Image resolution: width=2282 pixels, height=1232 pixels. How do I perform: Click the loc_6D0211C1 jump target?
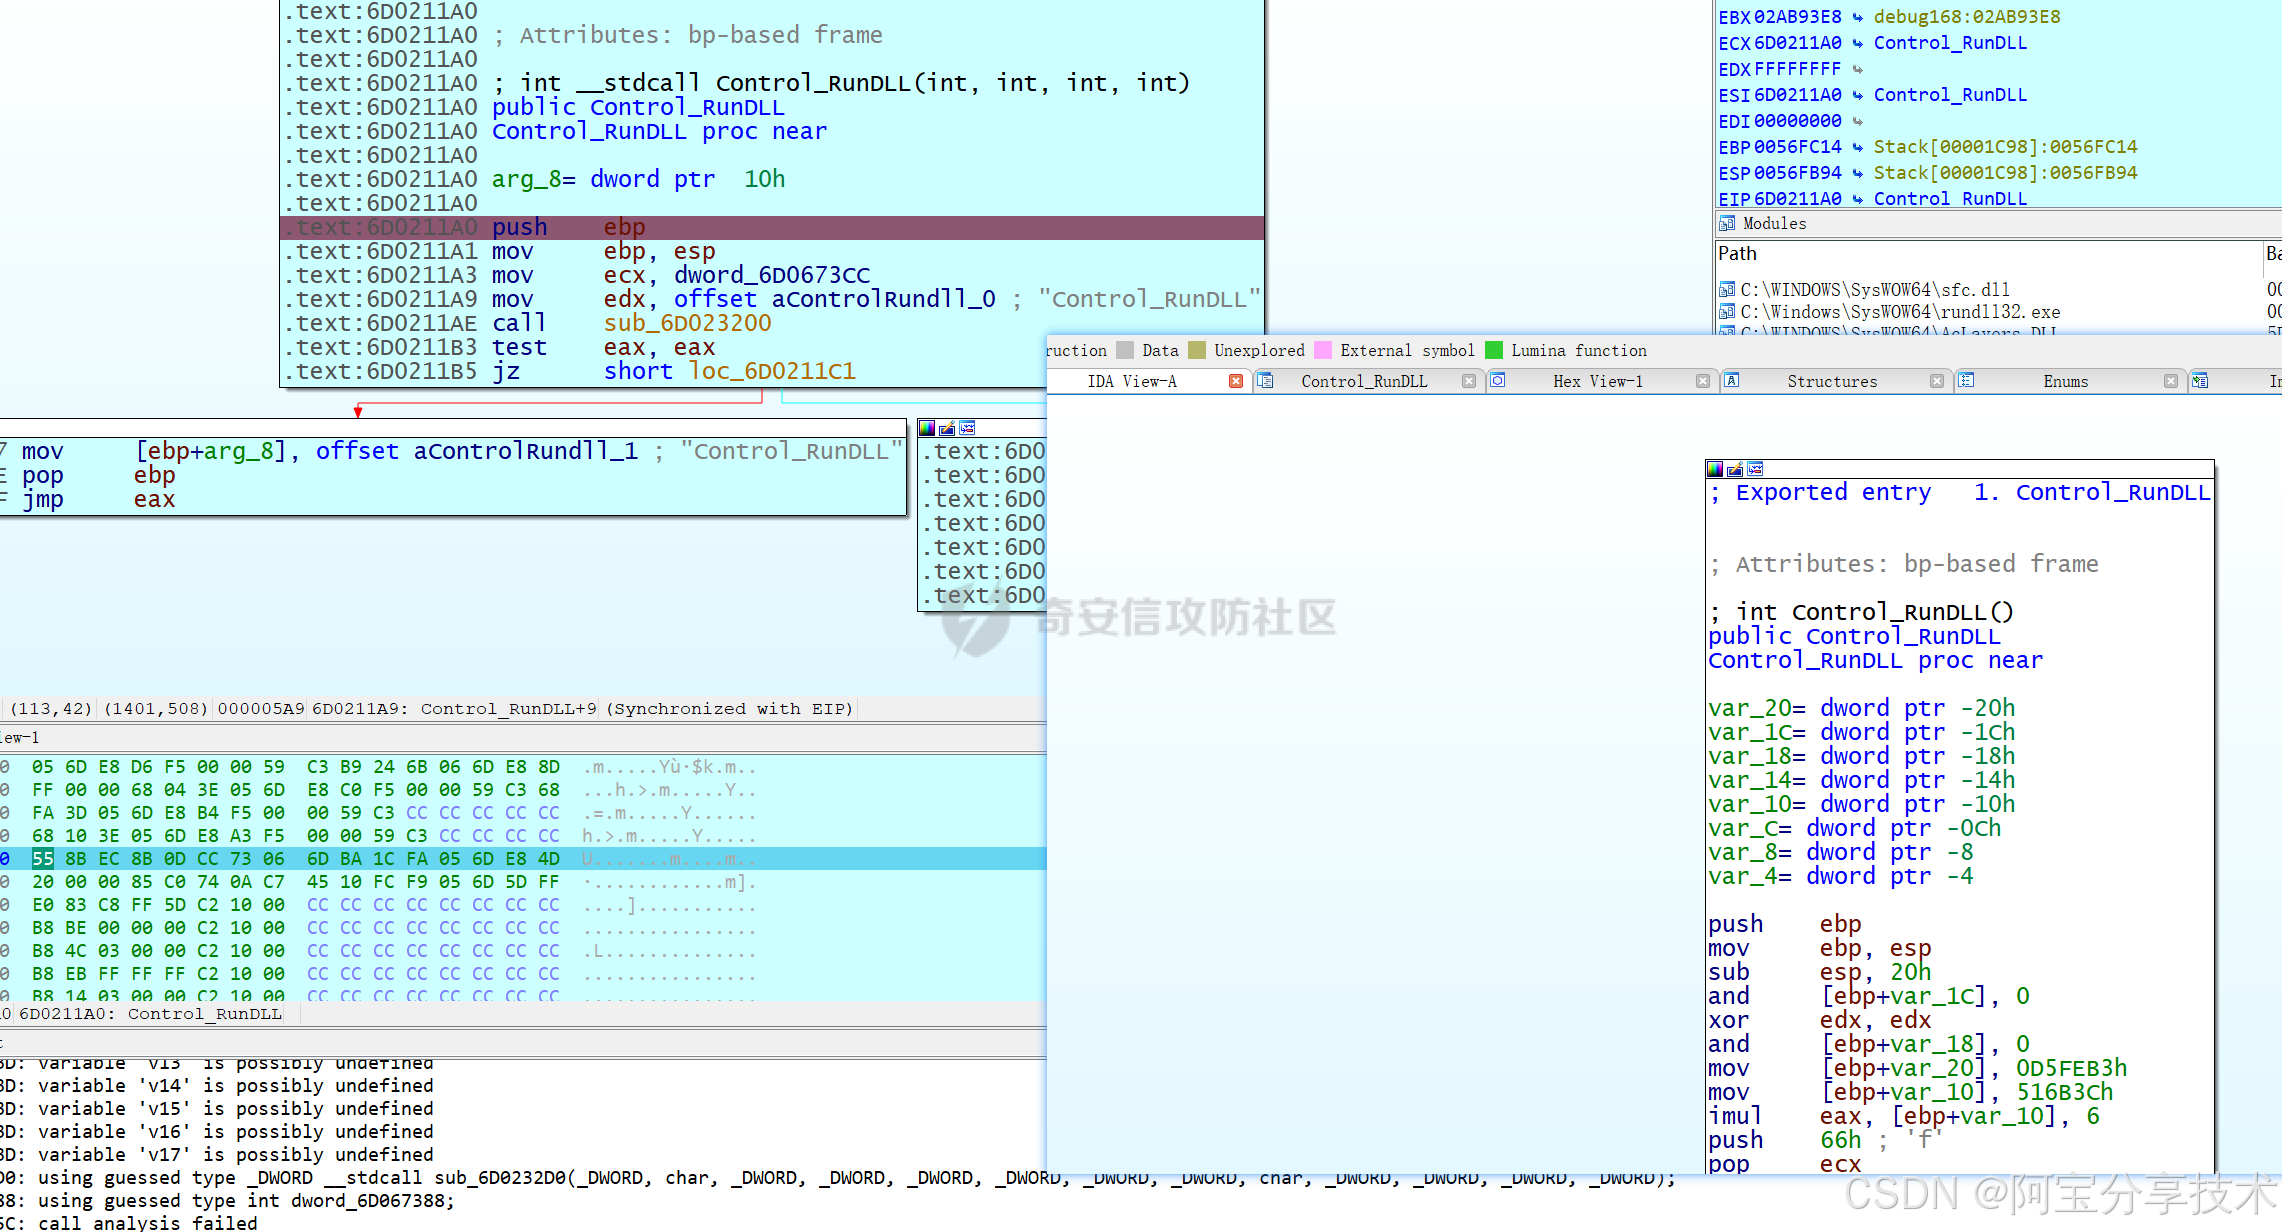pos(772,371)
